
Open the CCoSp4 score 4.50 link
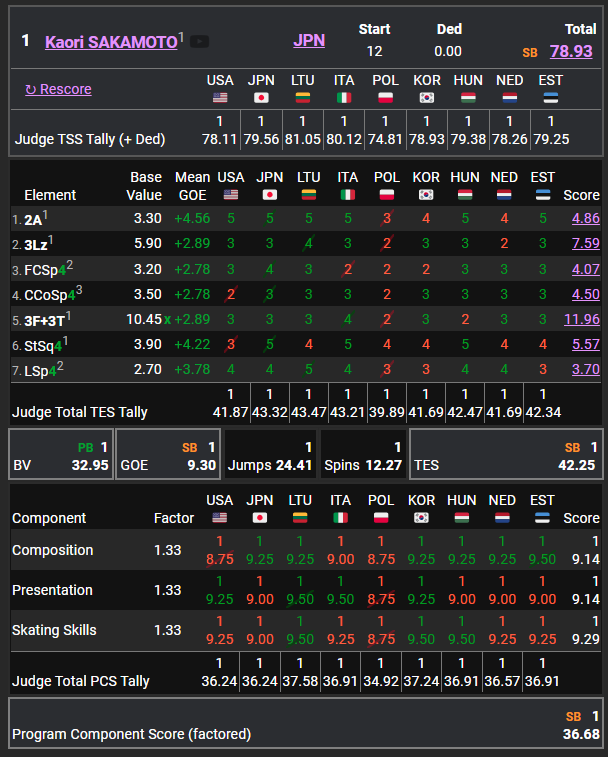click(585, 294)
